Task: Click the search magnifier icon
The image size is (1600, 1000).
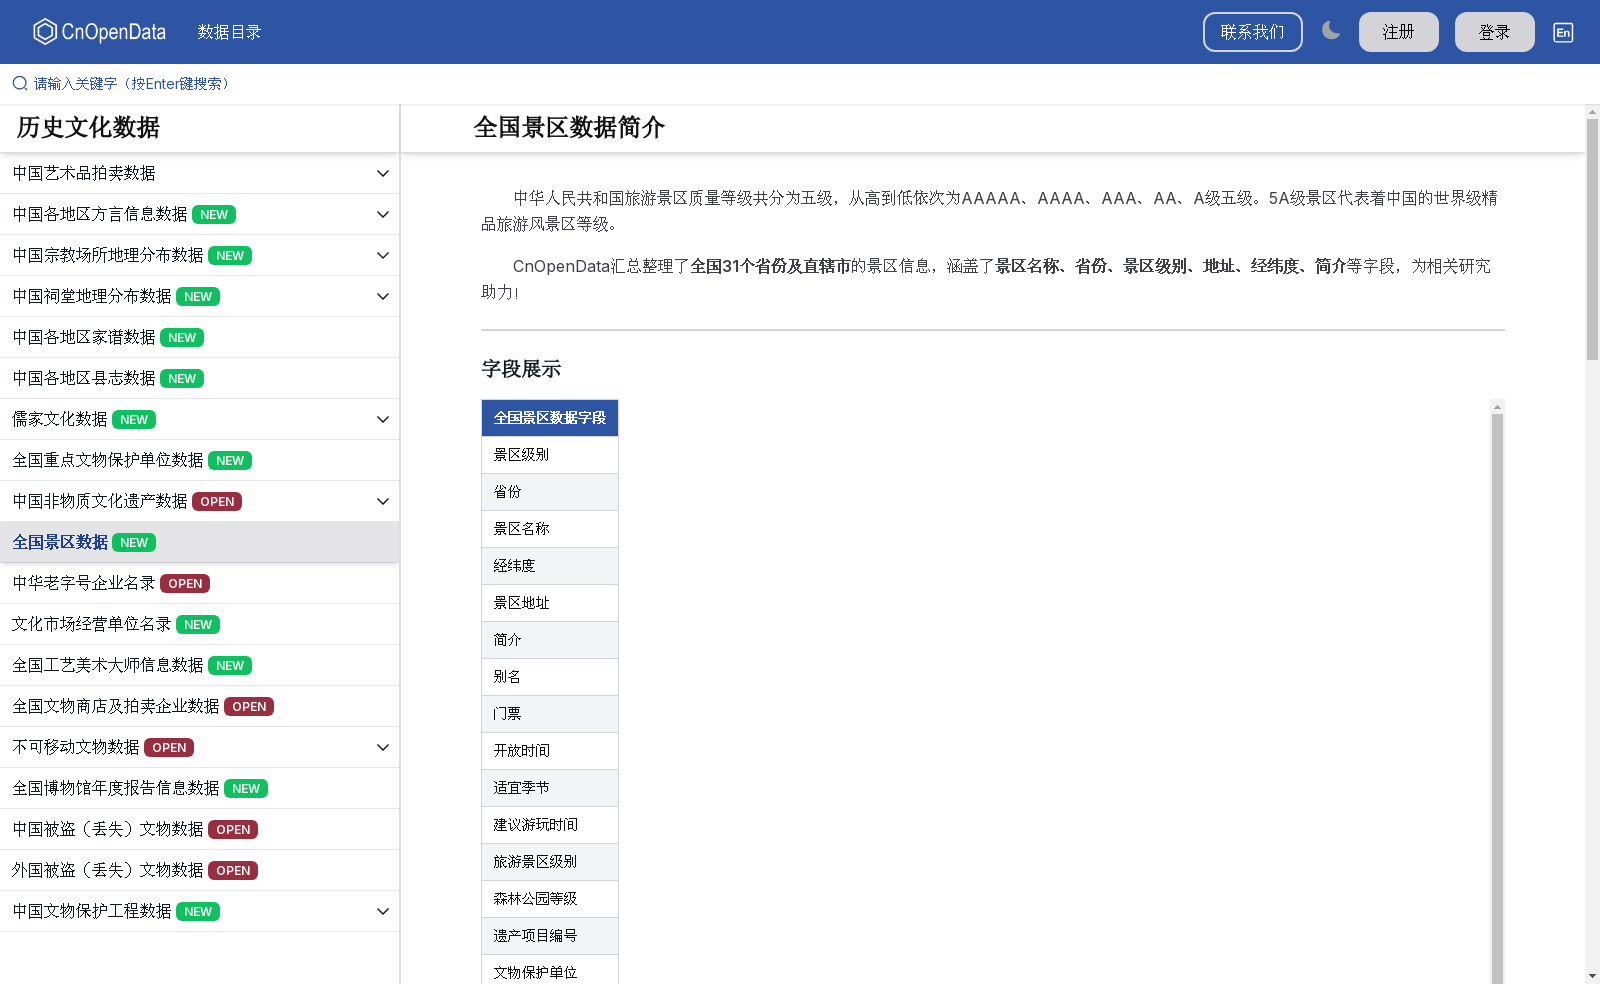Action: click(20, 83)
